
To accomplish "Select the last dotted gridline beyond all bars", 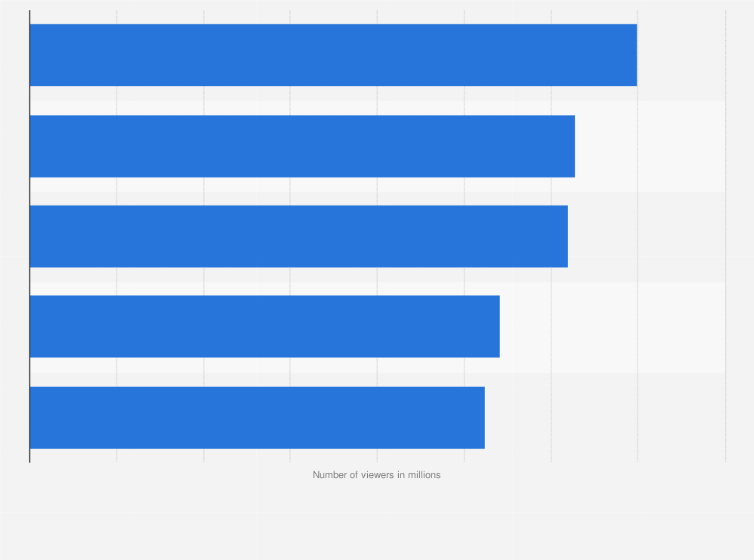I will [725, 236].
